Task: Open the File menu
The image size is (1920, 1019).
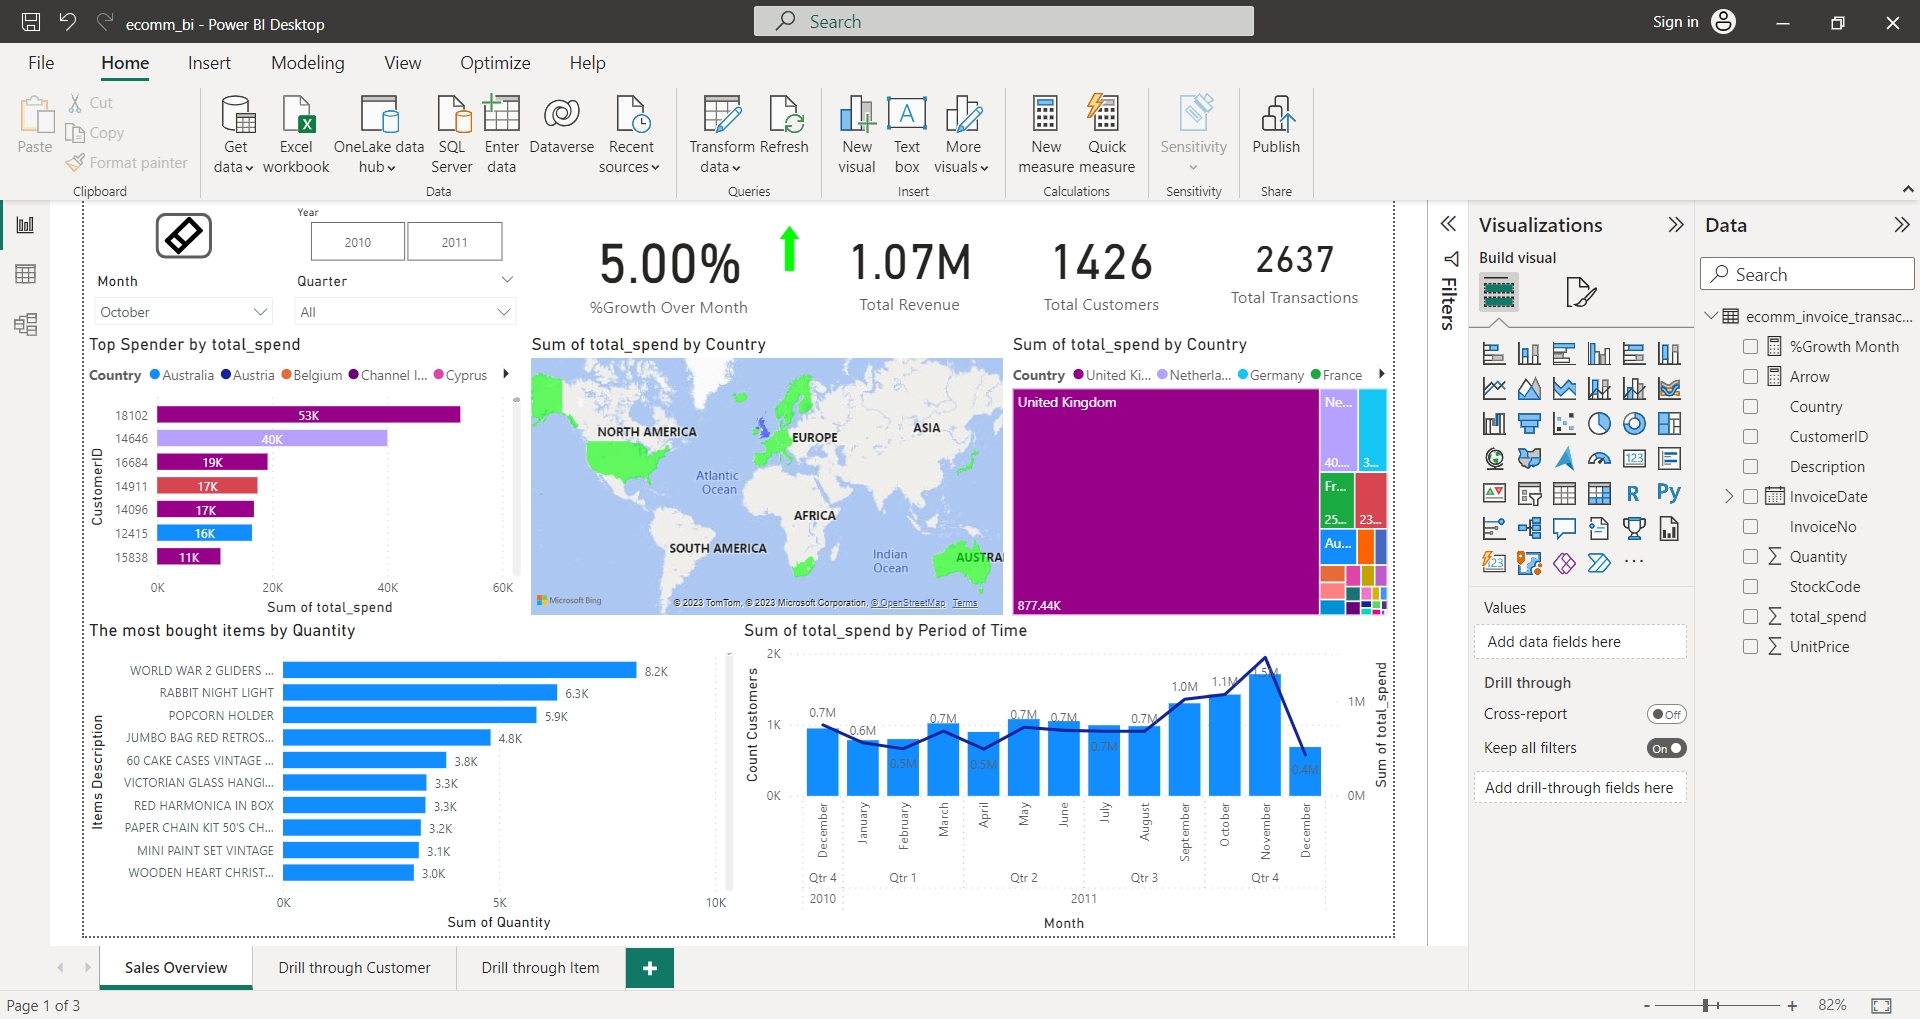Action: (x=41, y=63)
